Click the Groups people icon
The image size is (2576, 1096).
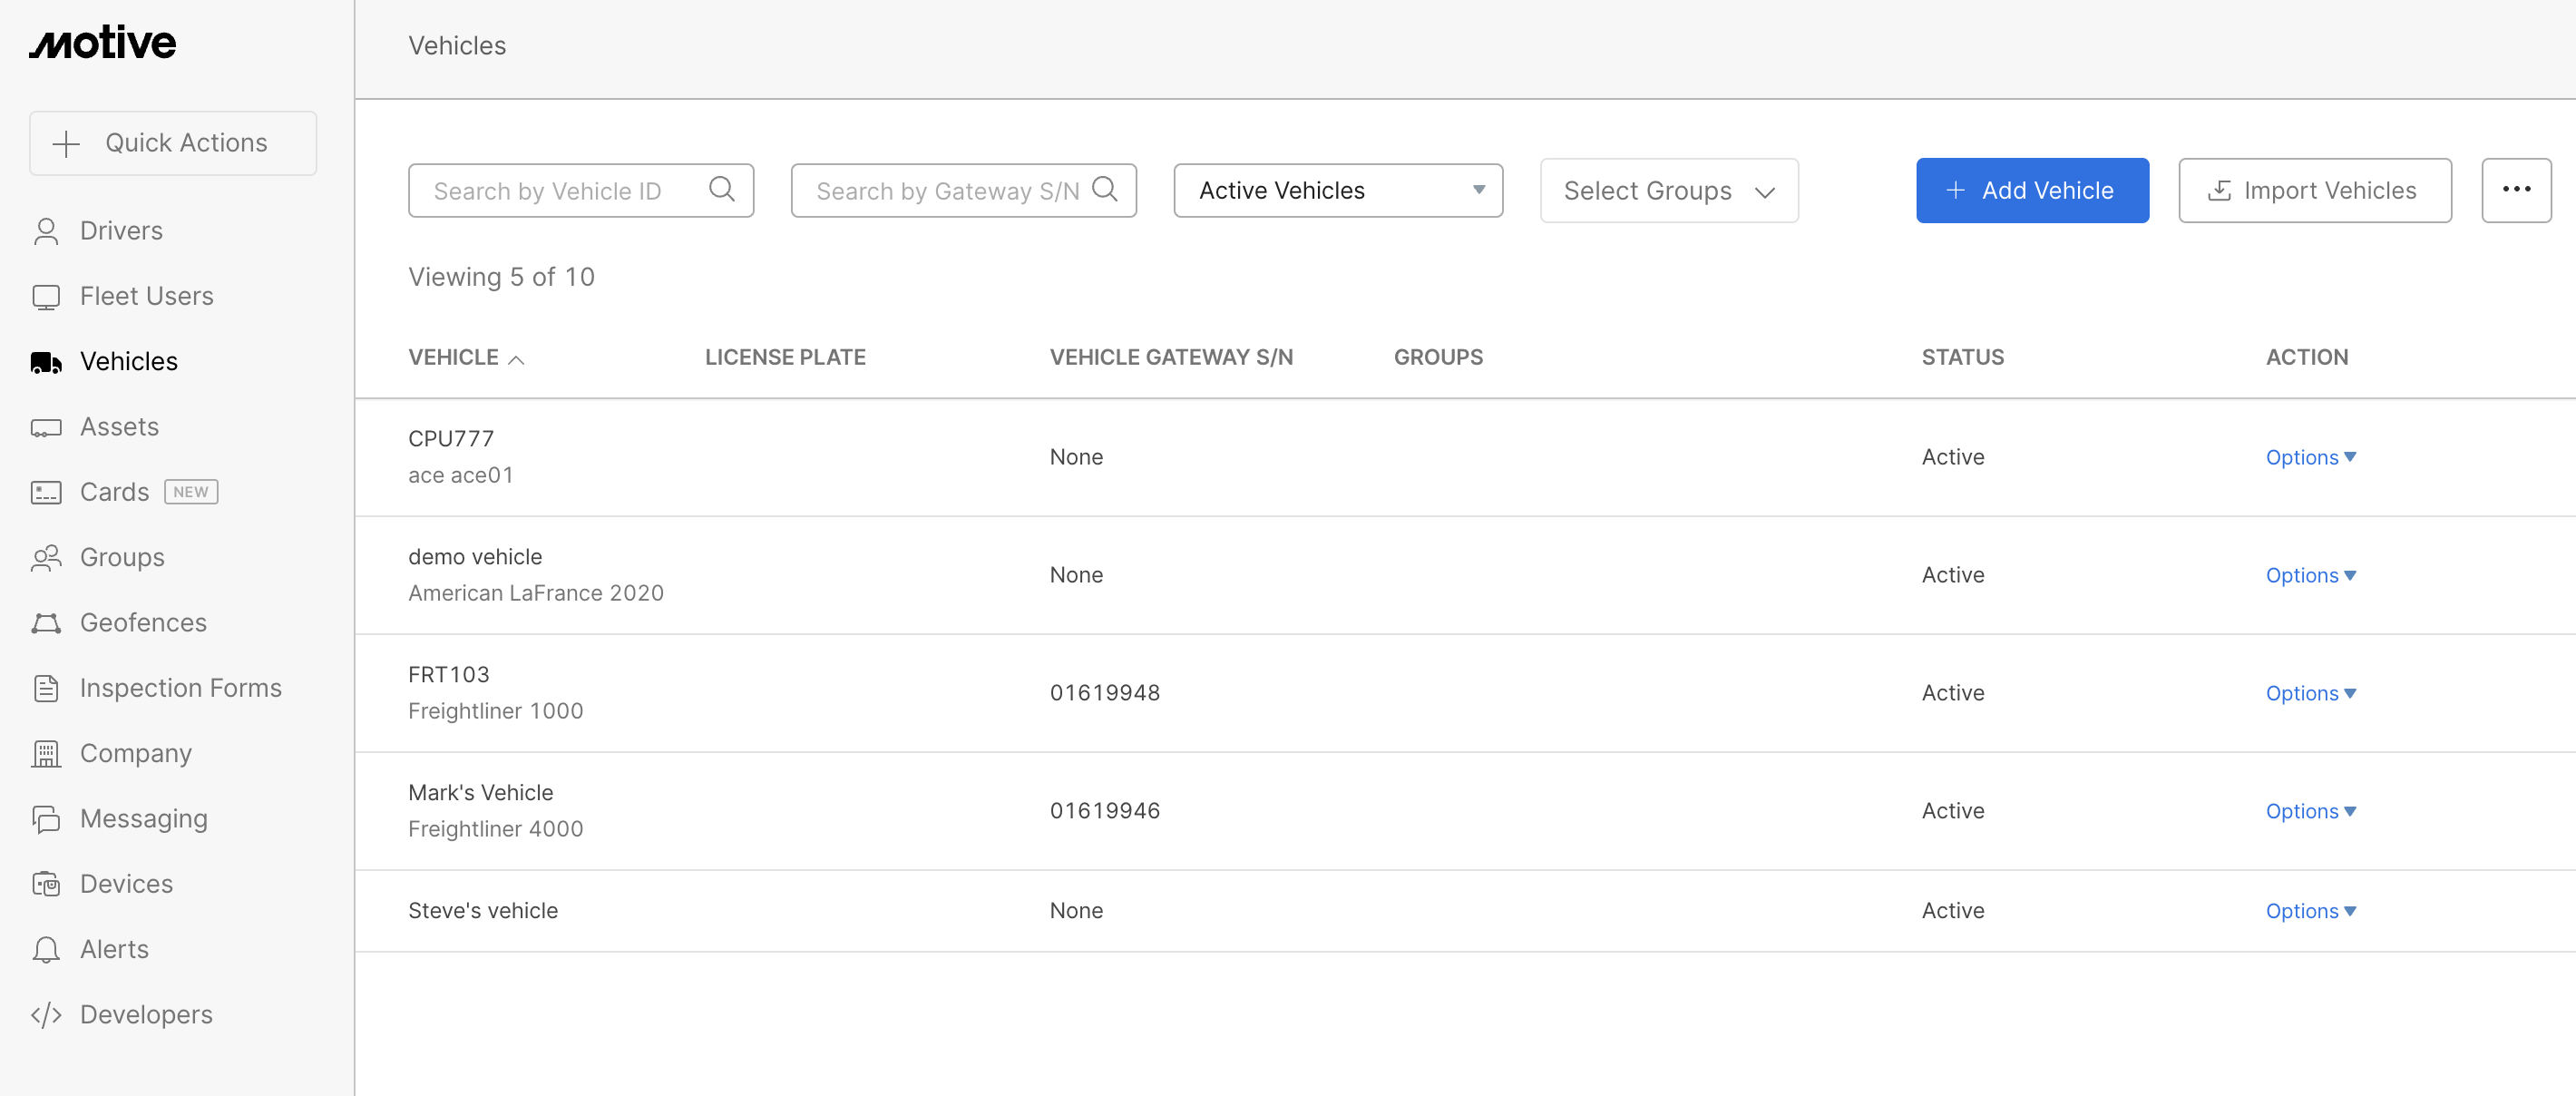(x=46, y=557)
